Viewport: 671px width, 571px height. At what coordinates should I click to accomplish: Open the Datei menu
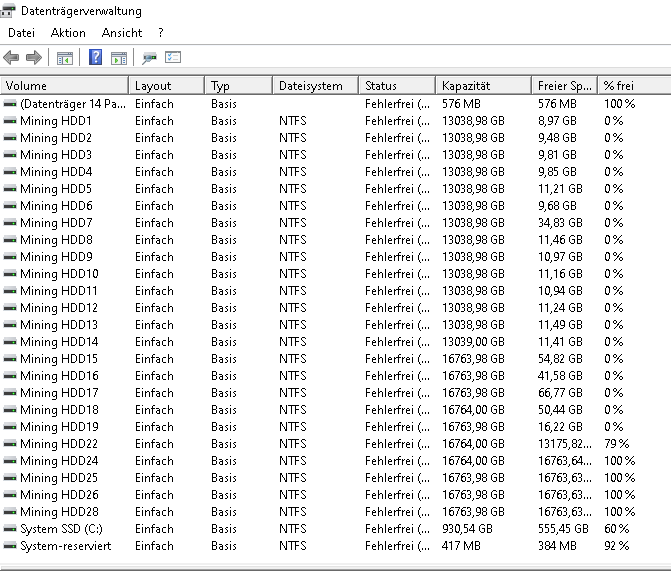[21, 33]
